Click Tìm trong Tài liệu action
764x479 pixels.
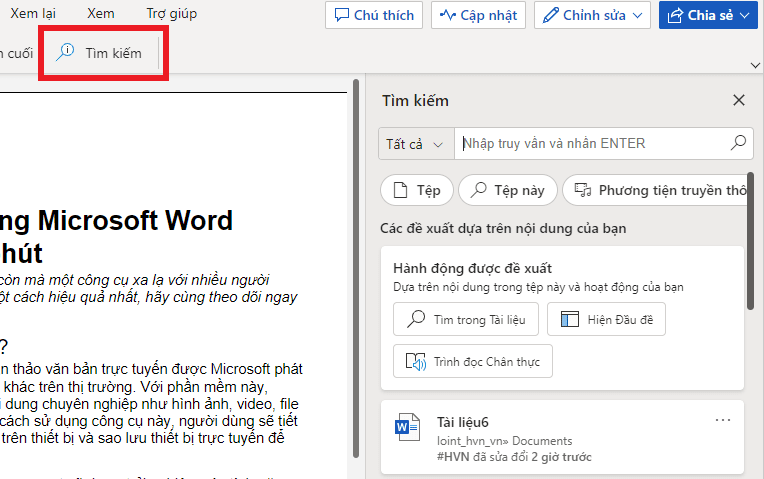pos(466,319)
